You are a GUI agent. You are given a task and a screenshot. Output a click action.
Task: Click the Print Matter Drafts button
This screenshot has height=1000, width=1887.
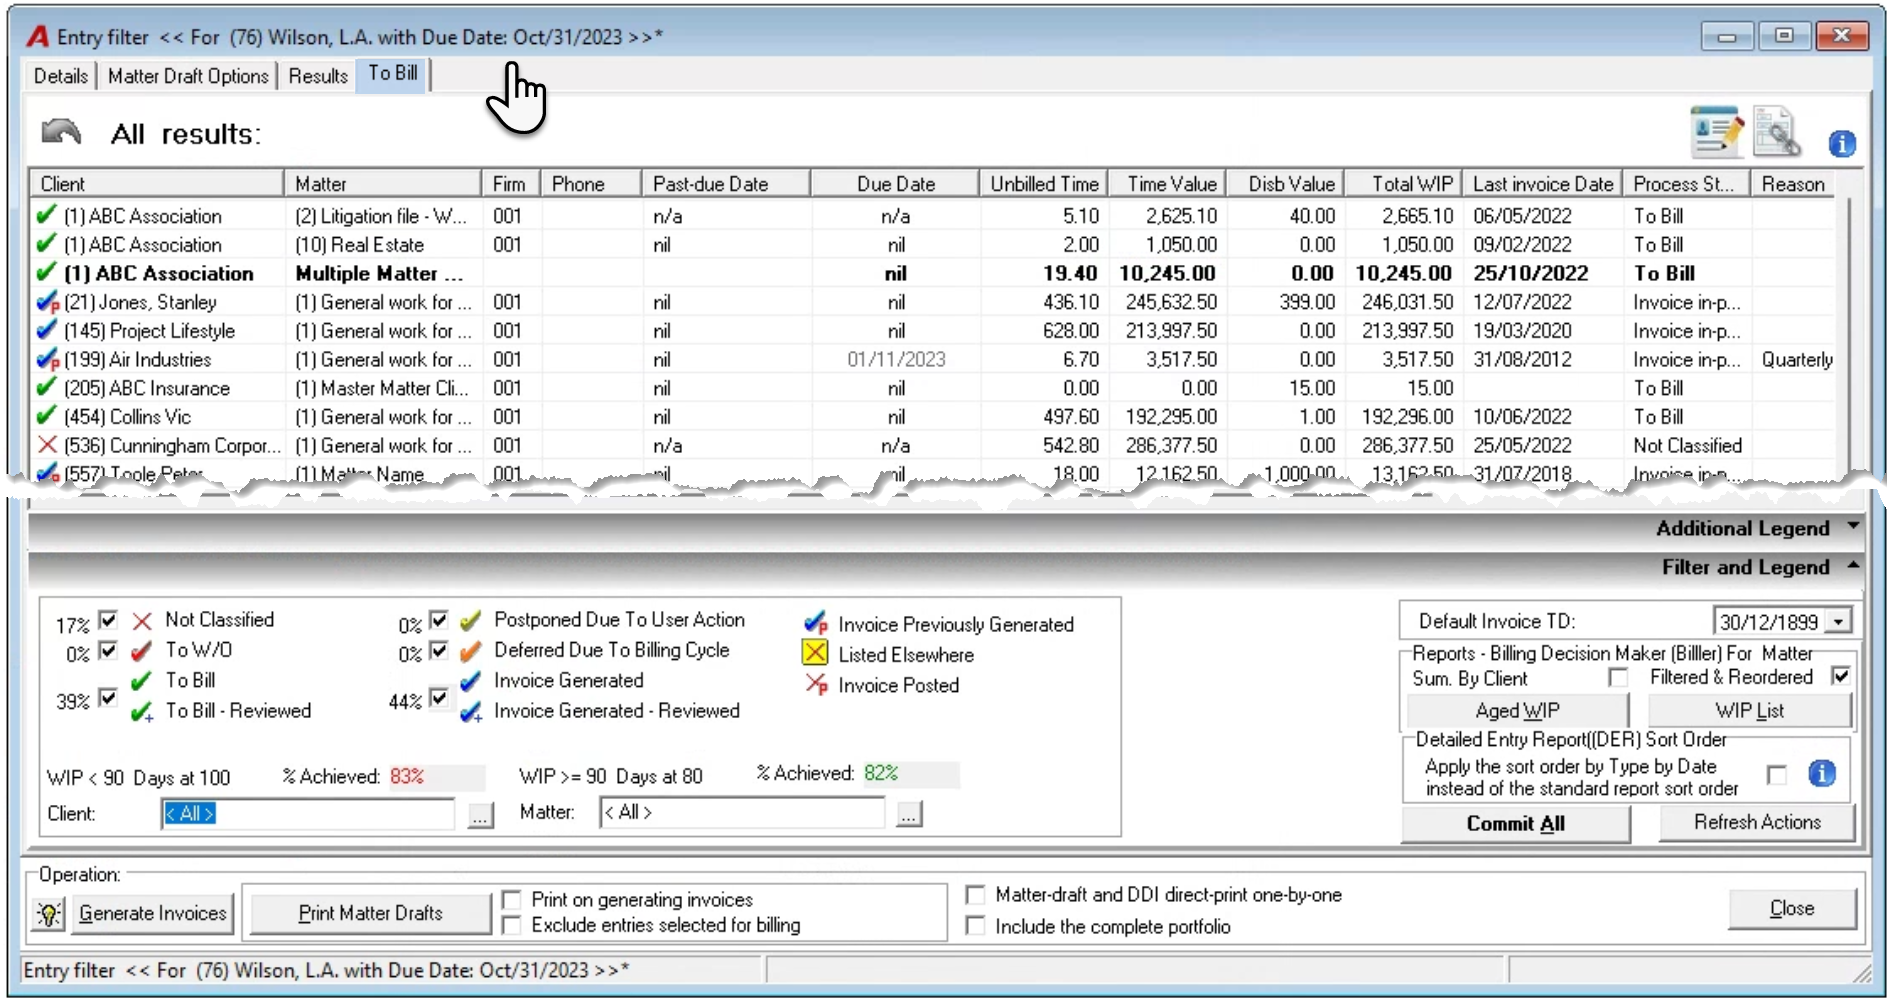coord(370,913)
